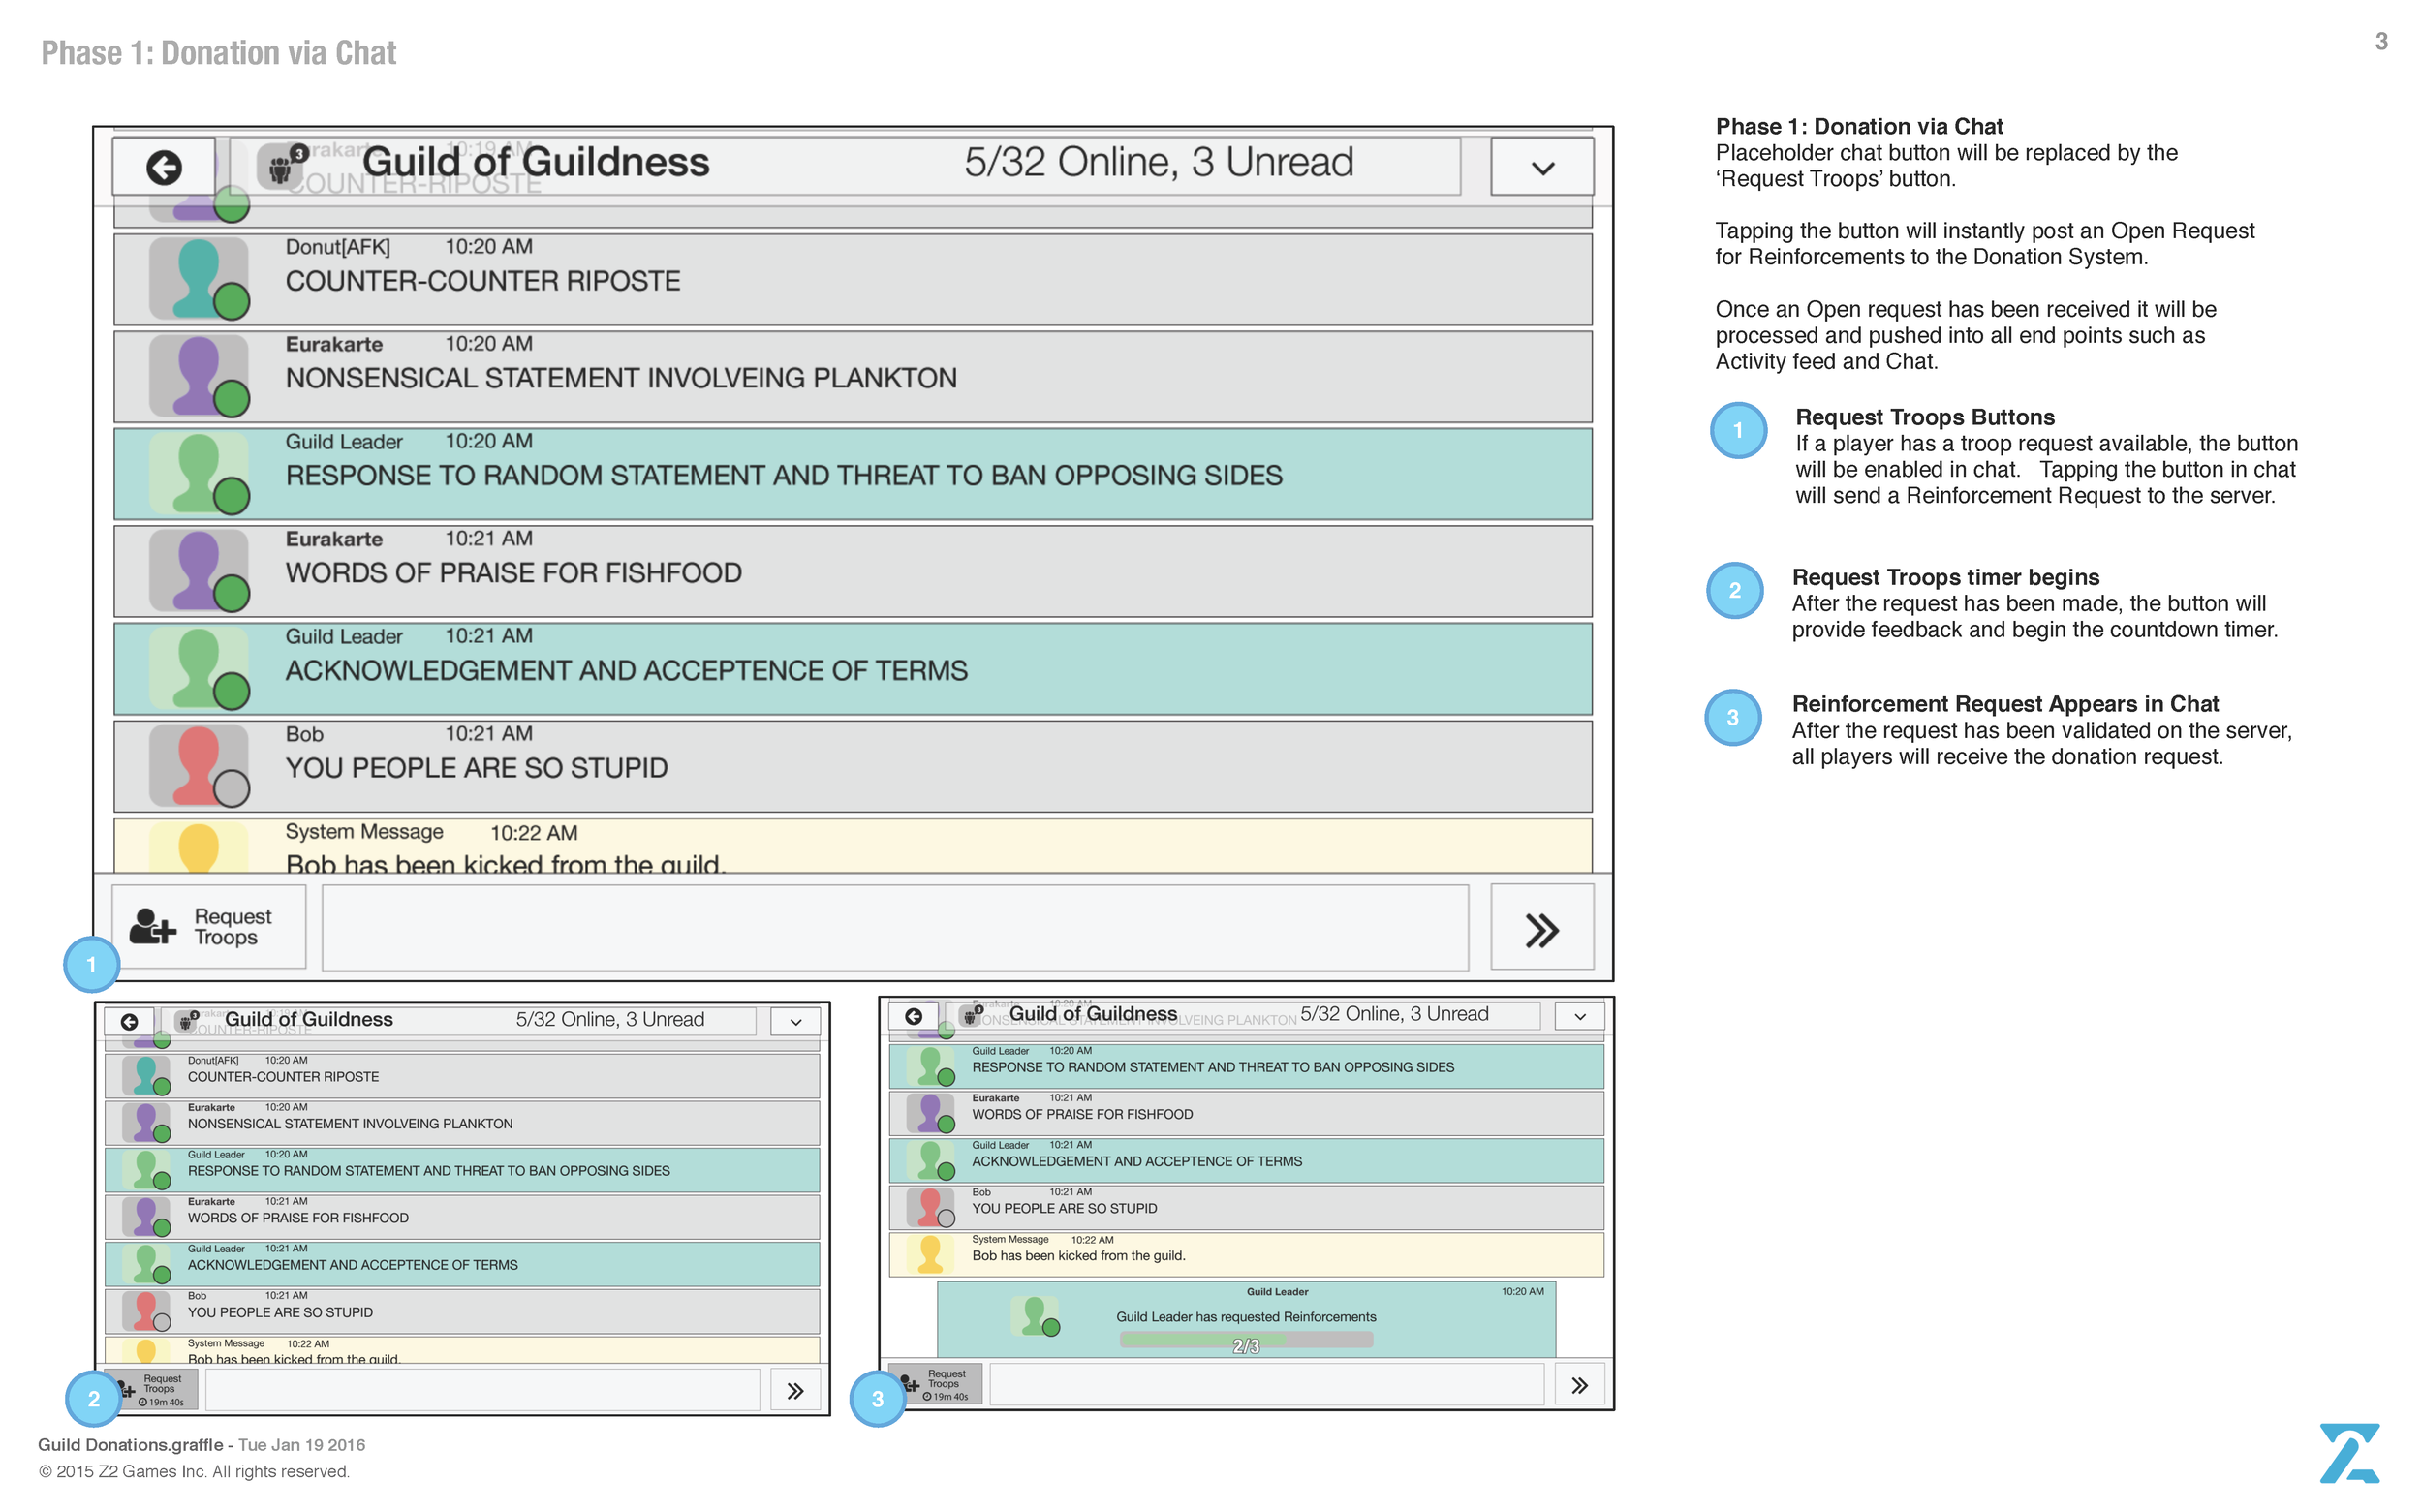This screenshot has height=1512, width=2422.
Task: Click the Request Troops timer button in bottom-left panel
Action: pos(152,1389)
